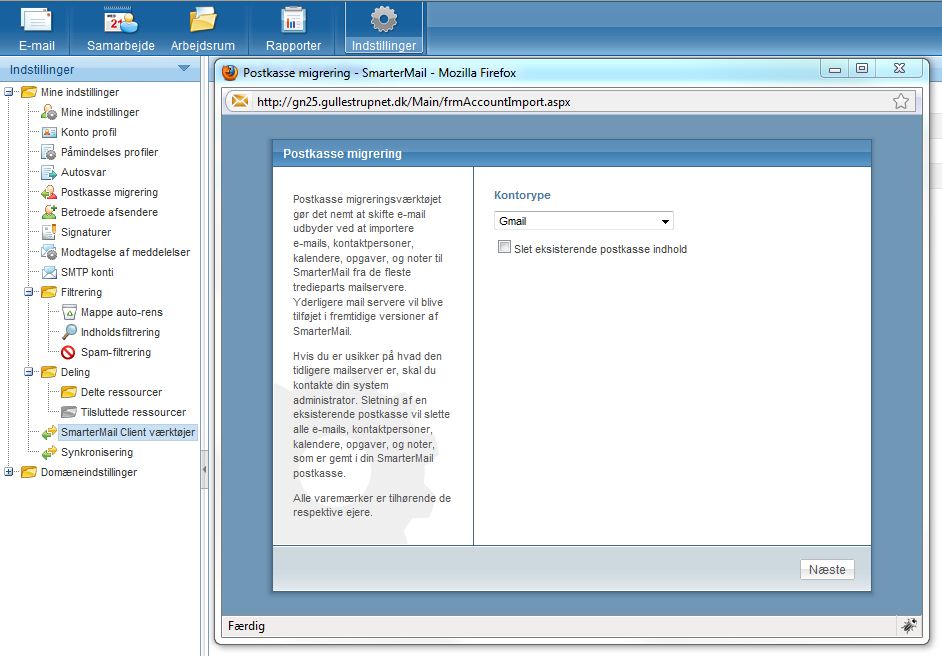Select Konto profil in settings tree
Viewport: 942px width, 656px height.
[x=89, y=132]
